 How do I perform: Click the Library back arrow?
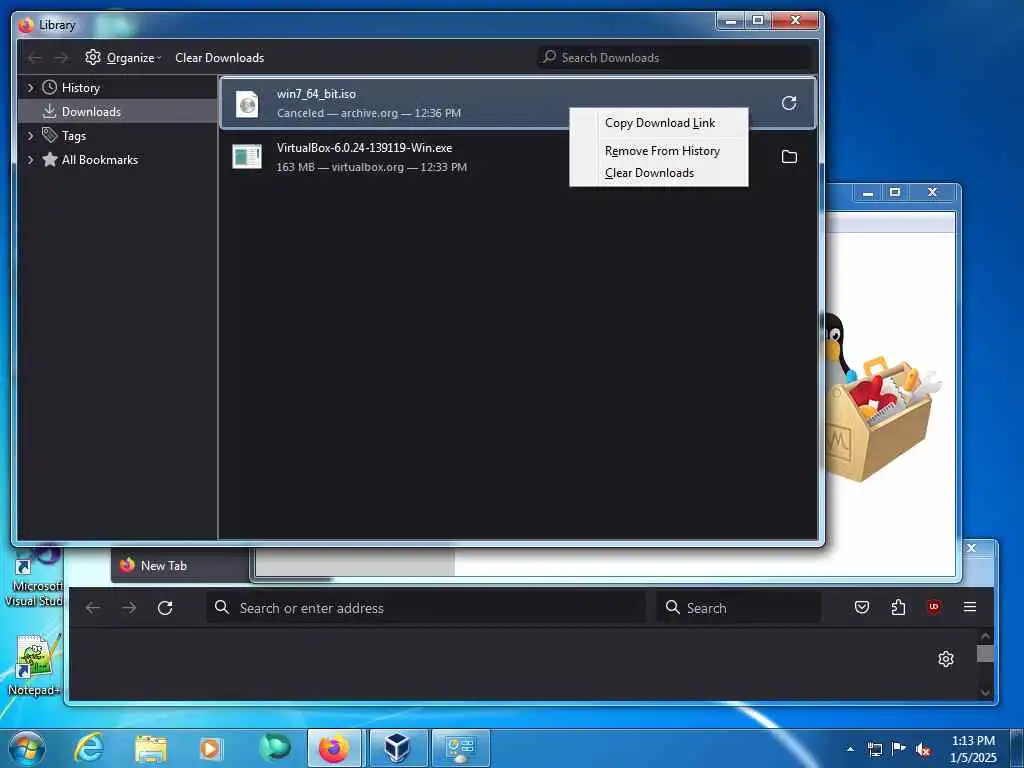tap(35, 58)
